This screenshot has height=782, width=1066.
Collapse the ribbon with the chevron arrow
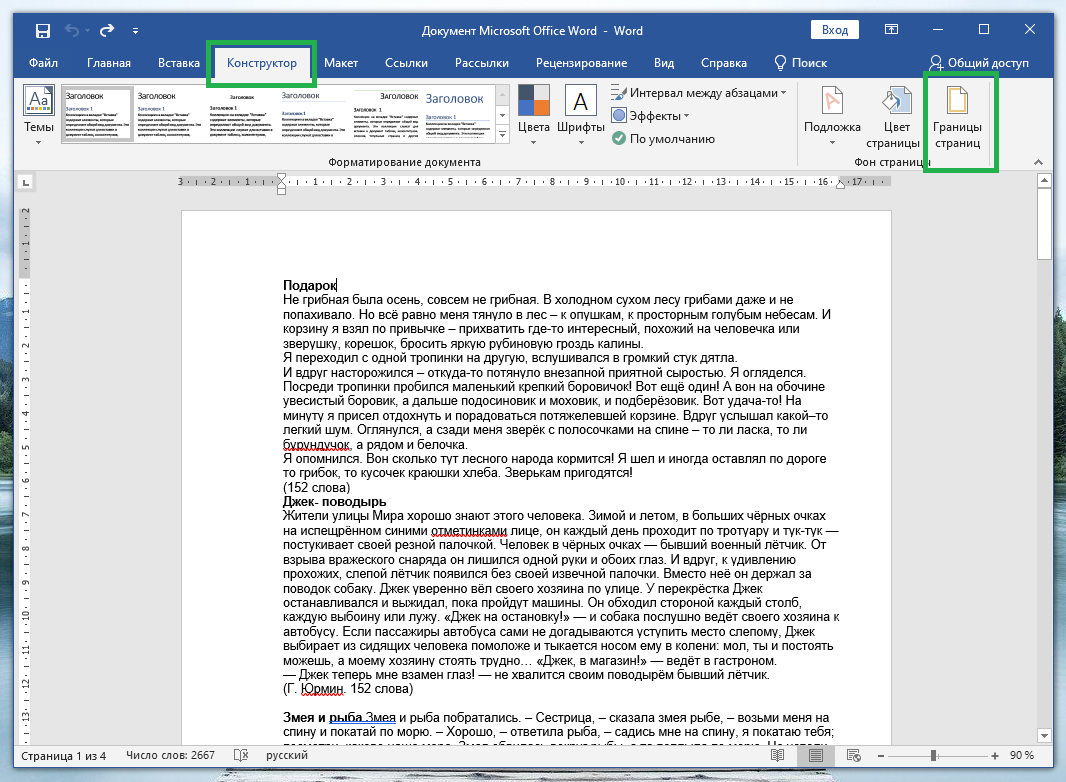pos(1038,162)
